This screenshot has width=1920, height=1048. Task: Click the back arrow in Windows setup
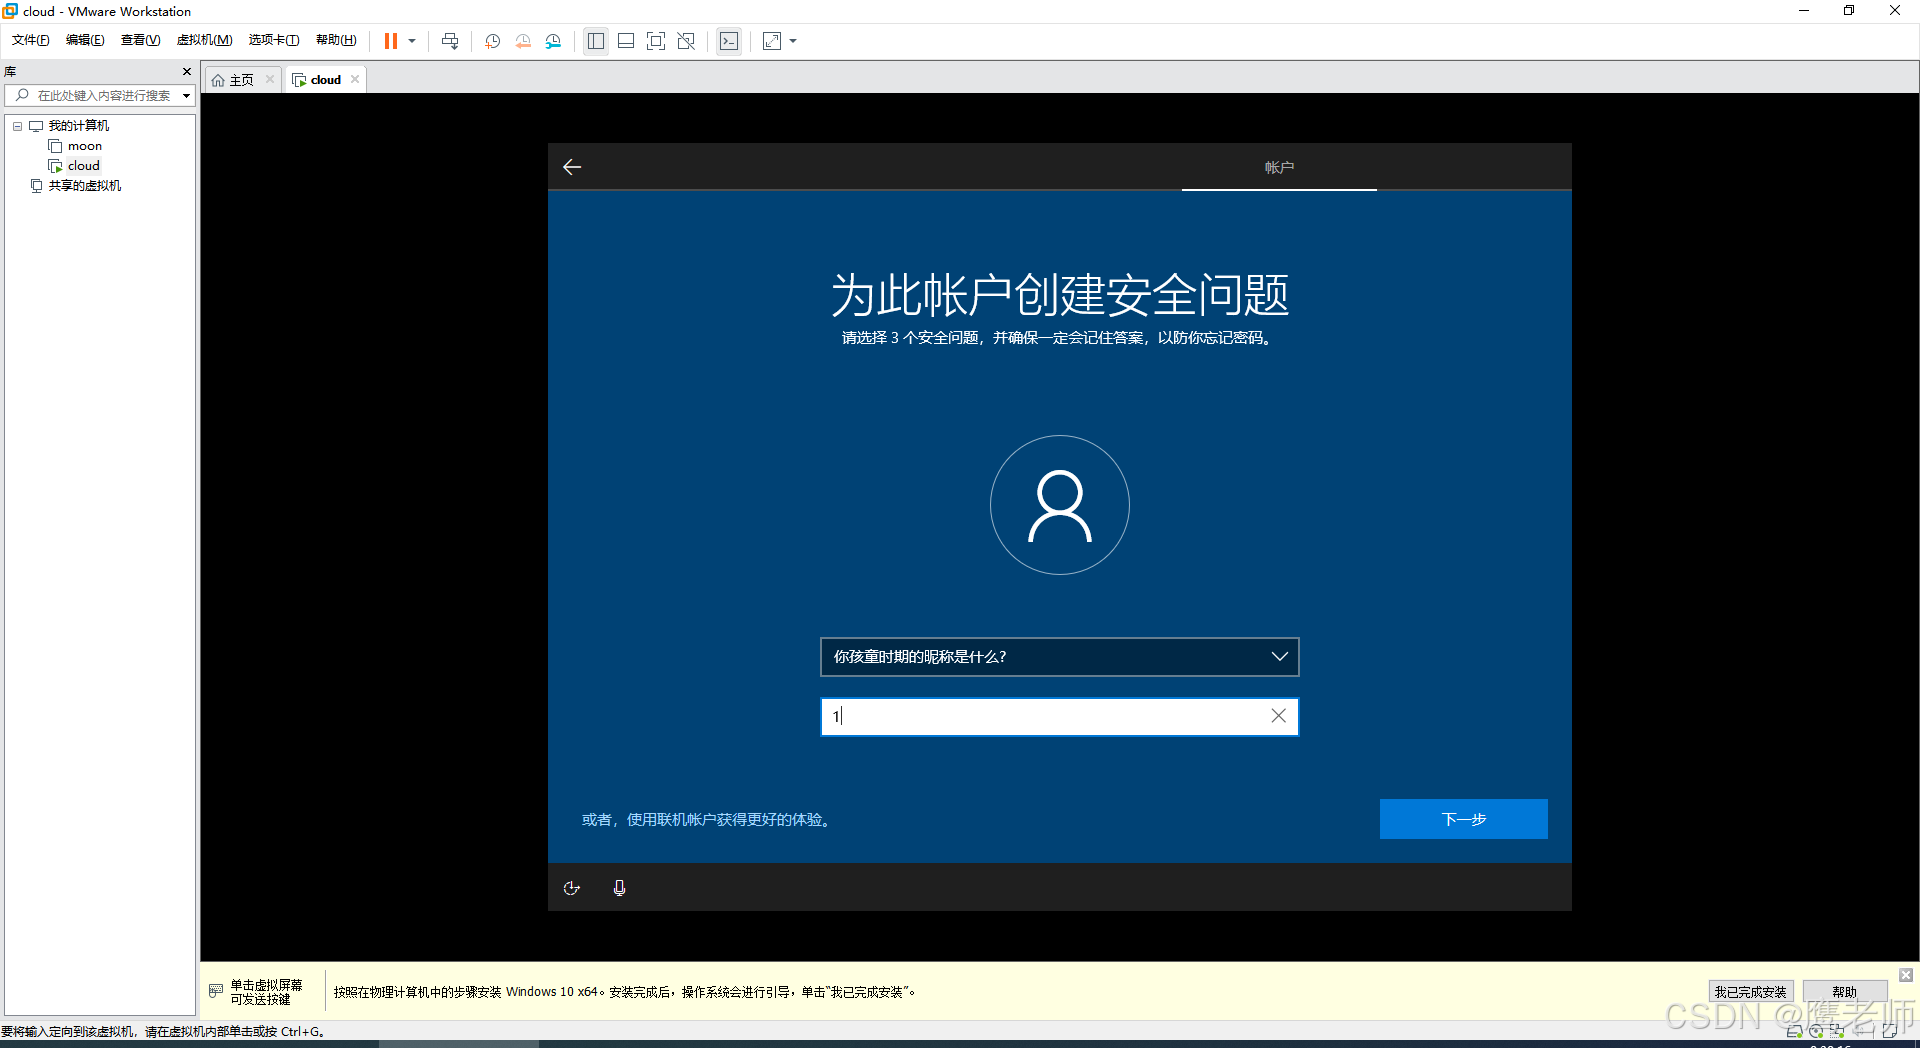coord(572,167)
